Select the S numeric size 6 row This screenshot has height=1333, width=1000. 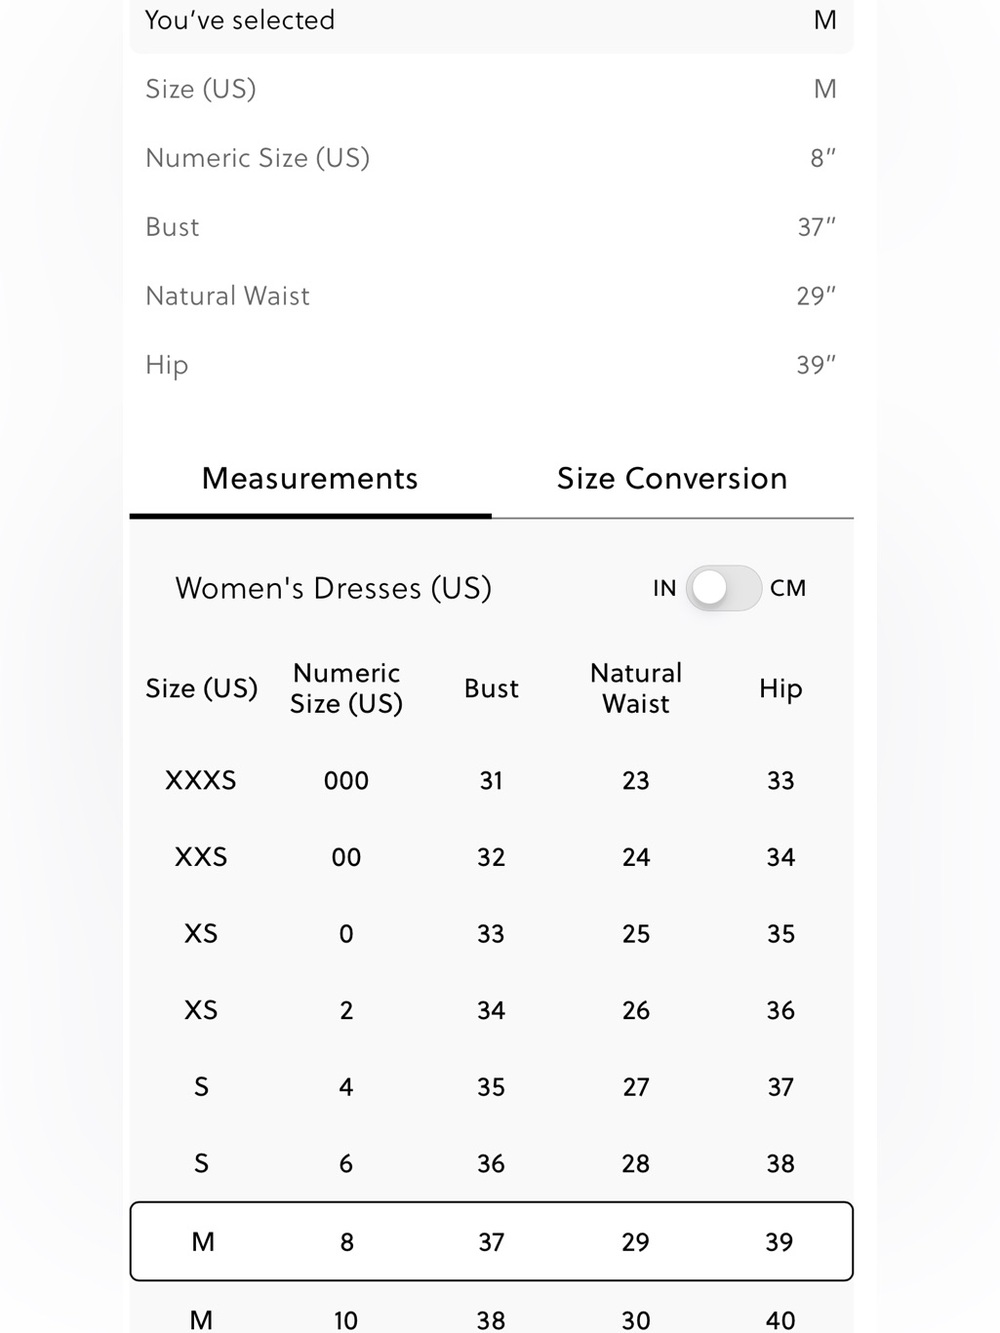click(491, 1163)
